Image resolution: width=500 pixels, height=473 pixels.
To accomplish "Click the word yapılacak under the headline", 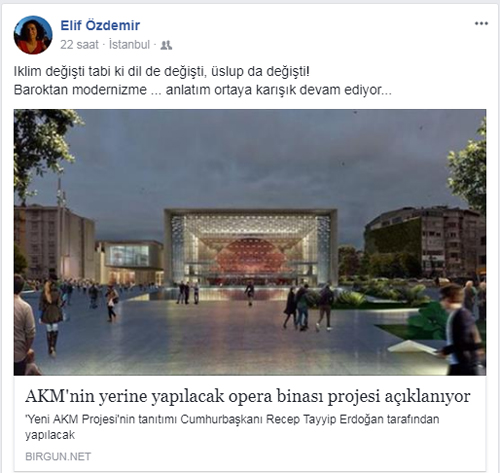I will (x=50, y=435).
